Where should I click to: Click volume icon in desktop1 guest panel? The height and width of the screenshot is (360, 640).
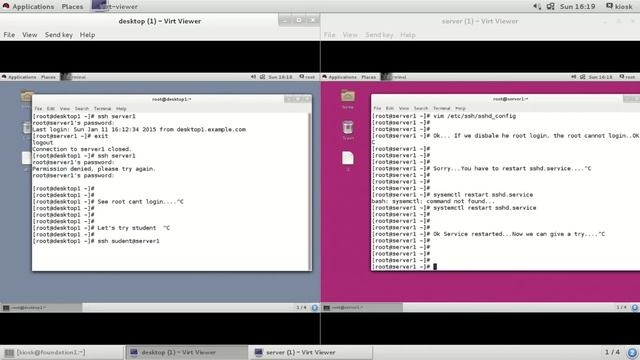(x=253, y=77)
